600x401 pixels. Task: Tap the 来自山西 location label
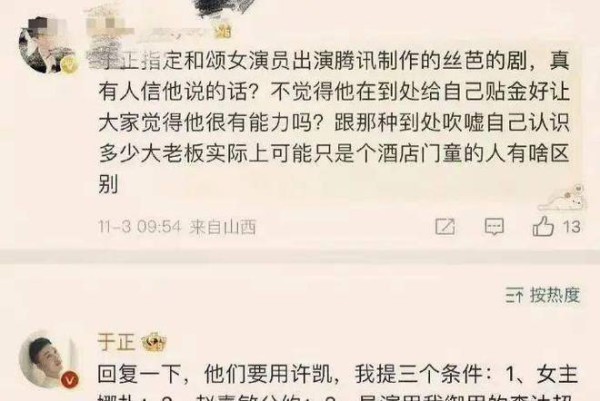[x=222, y=227]
